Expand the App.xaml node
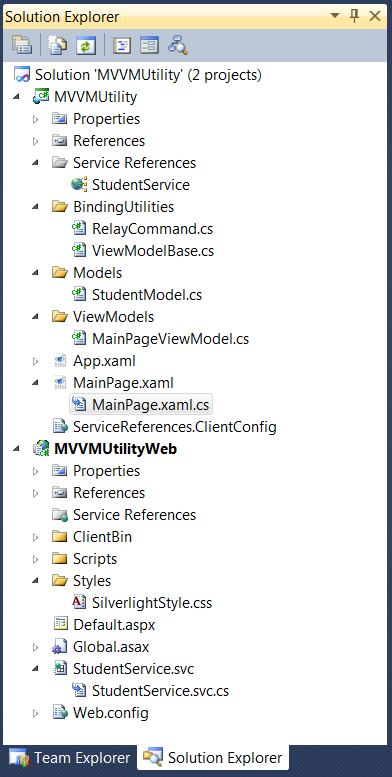Image resolution: width=392 pixels, height=777 pixels. pos(36,361)
